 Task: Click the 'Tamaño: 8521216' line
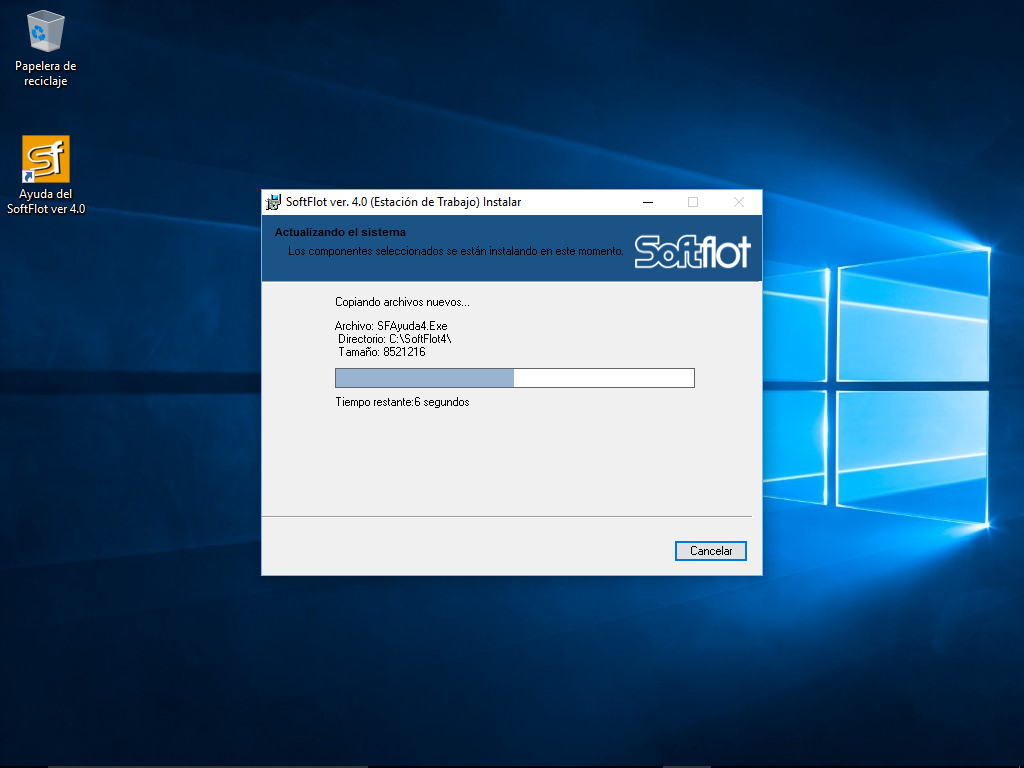[x=382, y=352]
